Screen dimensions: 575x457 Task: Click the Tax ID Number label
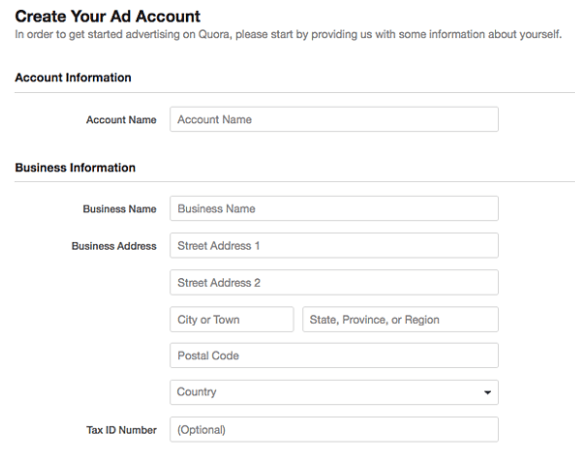coord(121,430)
